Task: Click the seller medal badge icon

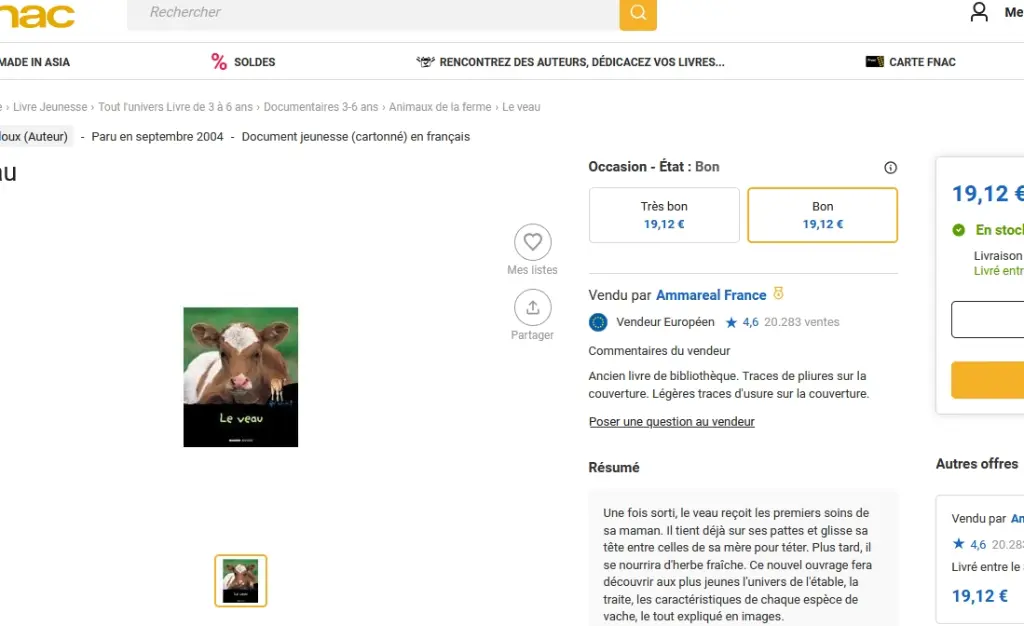Action: (x=778, y=294)
